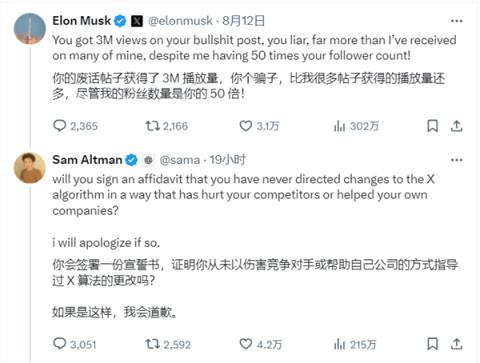The width and height of the screenshot is (480, 363).
Task: Bookmark Sam Altman's tweet
Action: pyautogui.click(x=432, y=344)
